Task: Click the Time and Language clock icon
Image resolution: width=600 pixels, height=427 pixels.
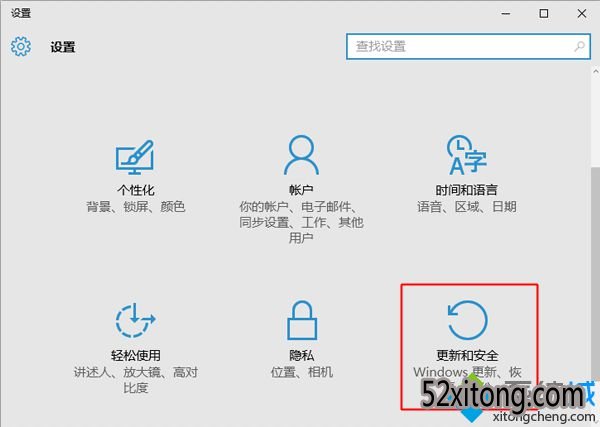Action: tap(465, 156)
